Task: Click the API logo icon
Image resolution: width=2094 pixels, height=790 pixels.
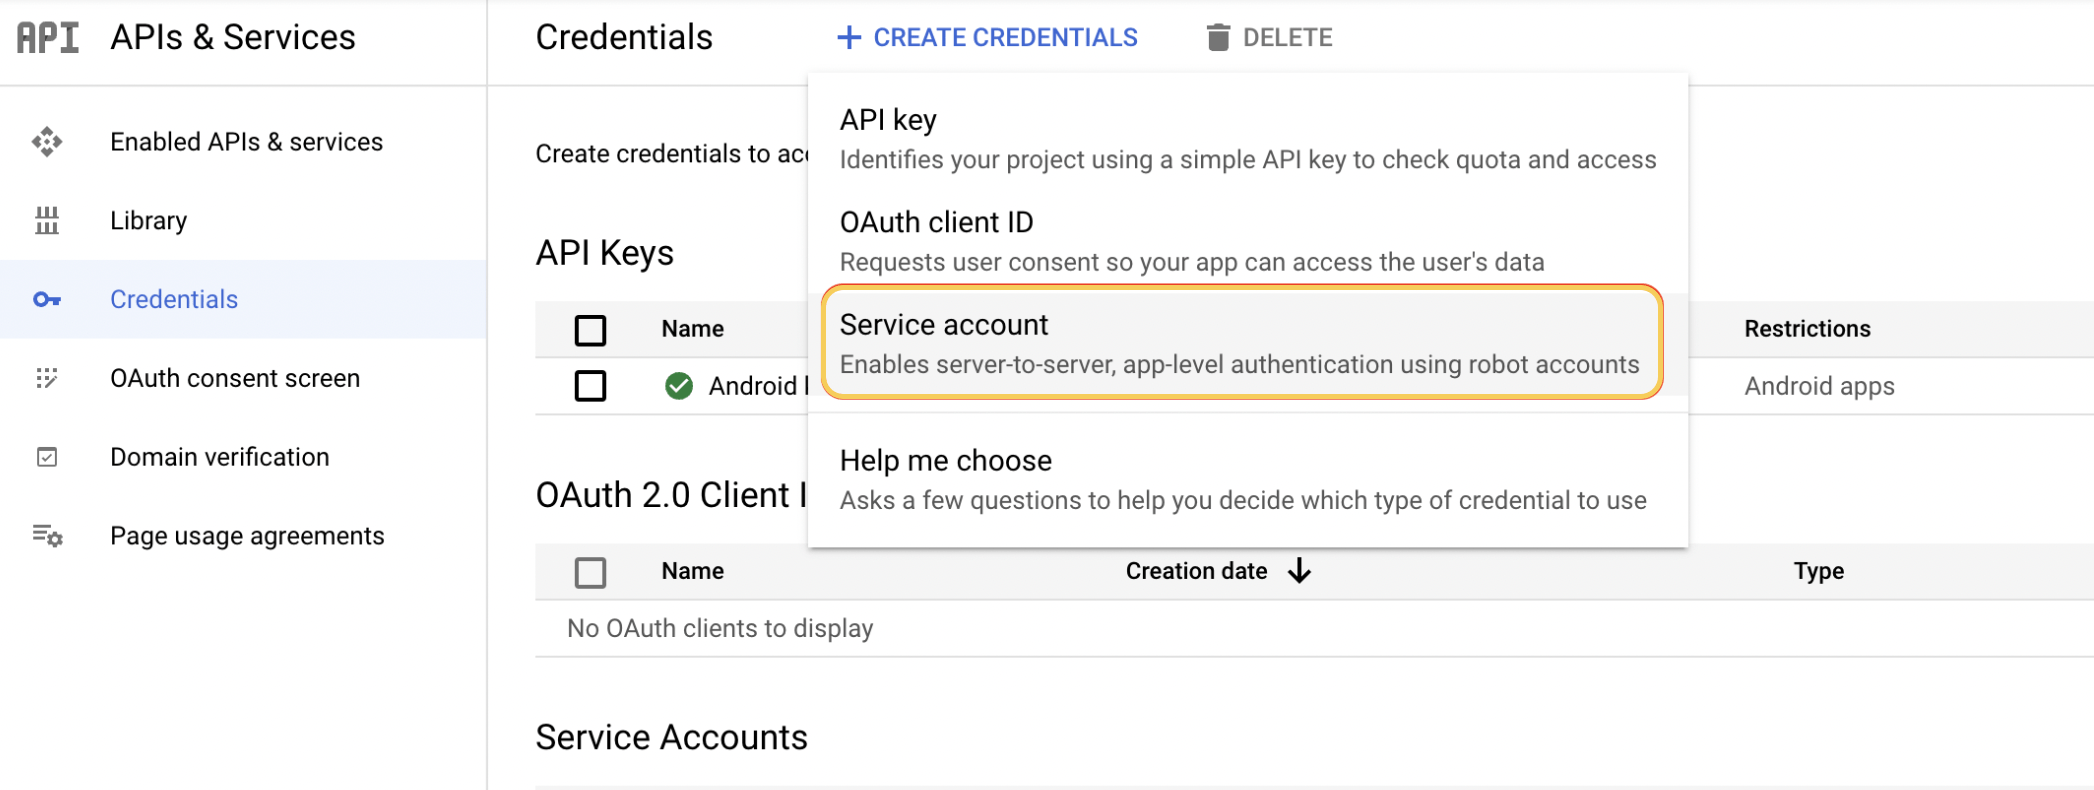Action: tap(47, 38)
